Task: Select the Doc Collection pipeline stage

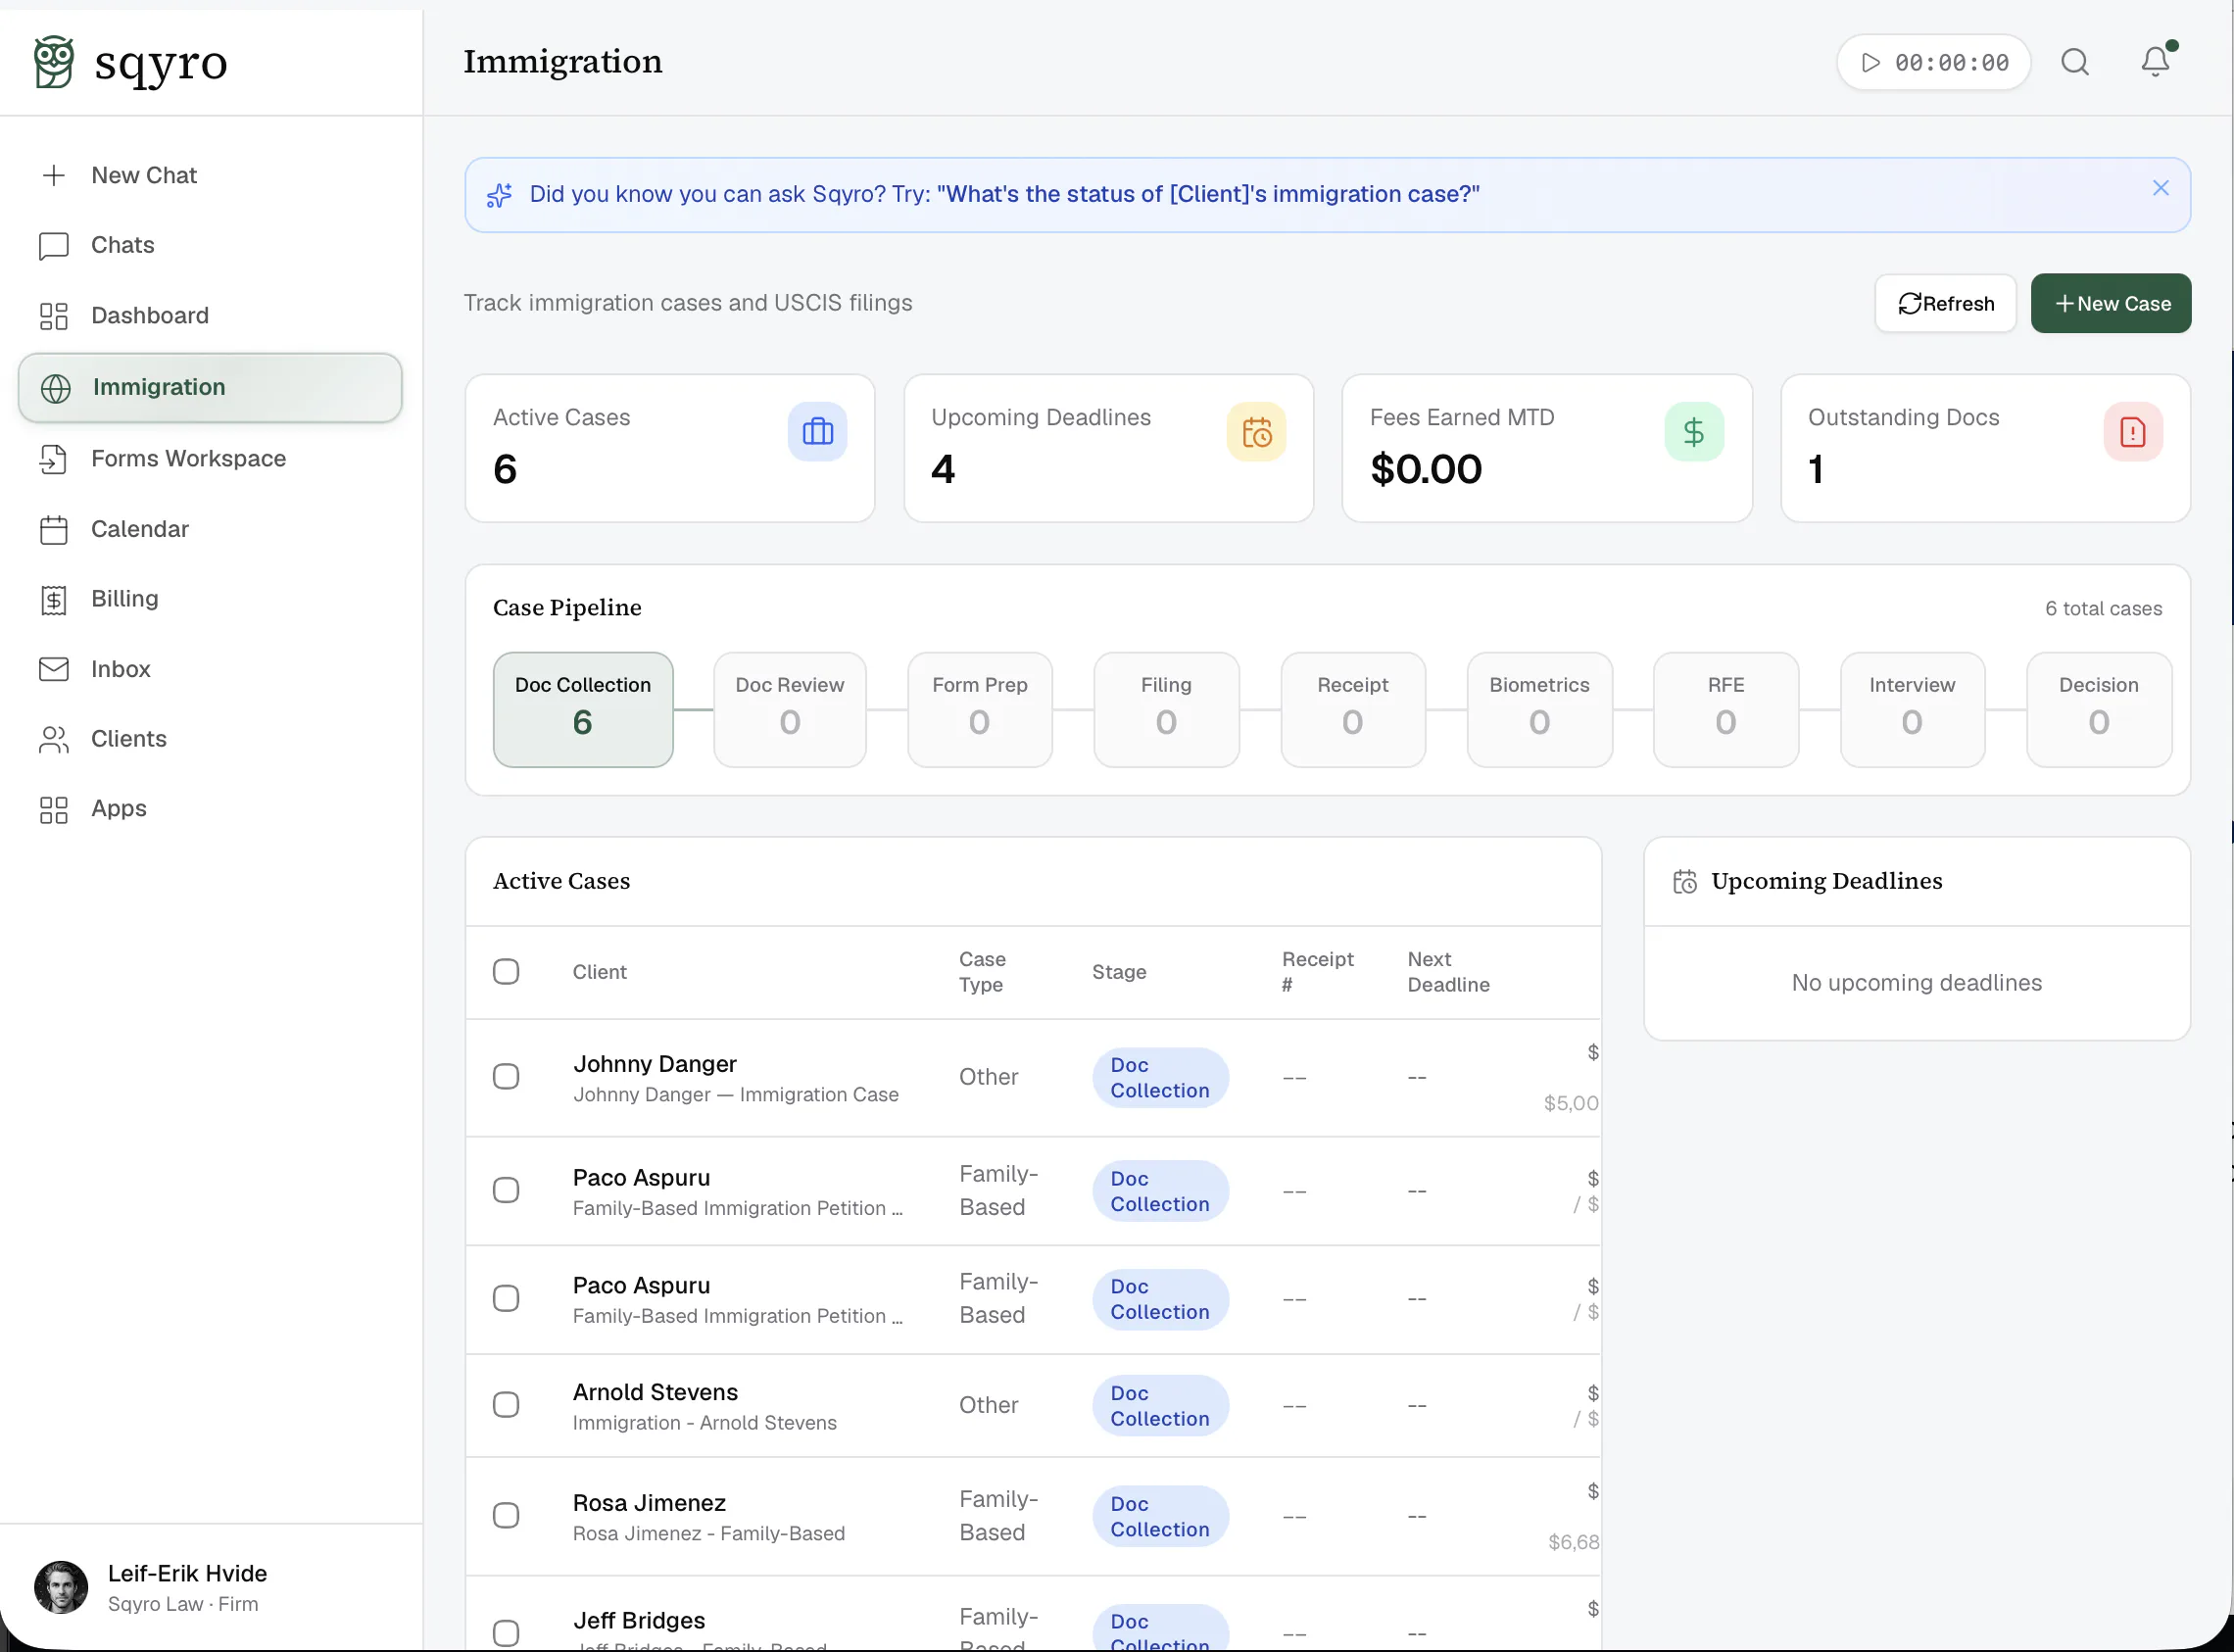Action: 583,709
